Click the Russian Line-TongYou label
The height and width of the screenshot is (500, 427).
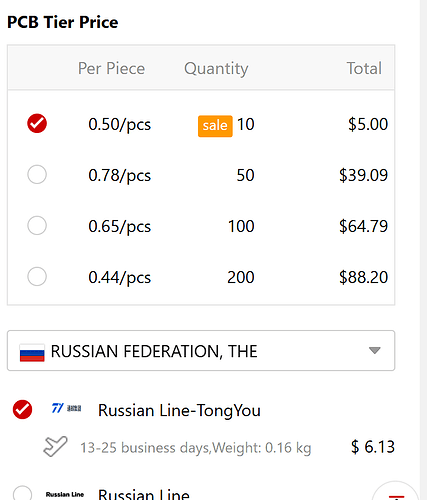179,411
